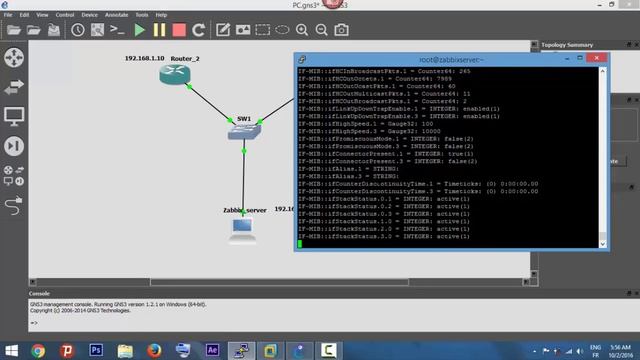Open the Control menu
The image size is (640, 360).
coord(65,15)
